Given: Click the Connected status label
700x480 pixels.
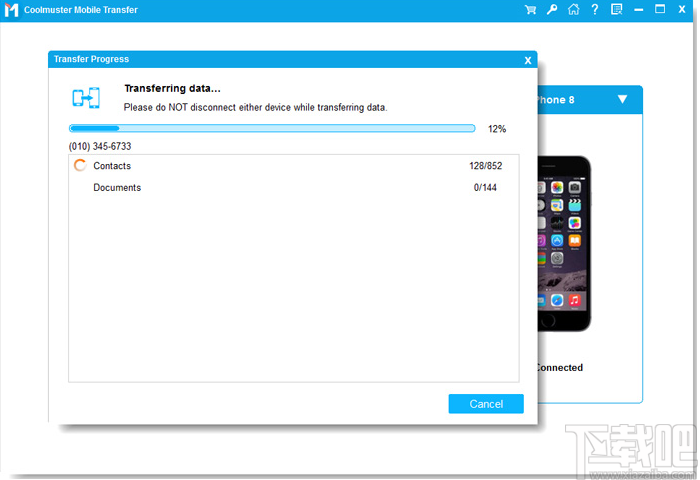Looking at the screenshot, I should click(560, 367).
